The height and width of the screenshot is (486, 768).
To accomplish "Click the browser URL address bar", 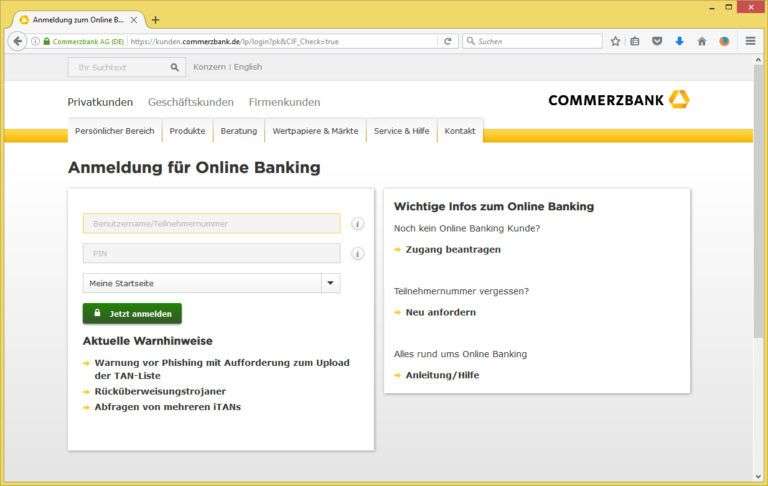I will tap(283, 42).
